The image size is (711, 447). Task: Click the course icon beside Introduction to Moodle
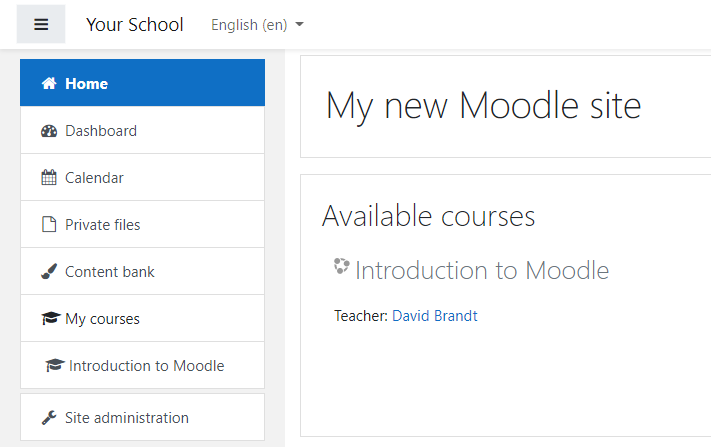341,266
